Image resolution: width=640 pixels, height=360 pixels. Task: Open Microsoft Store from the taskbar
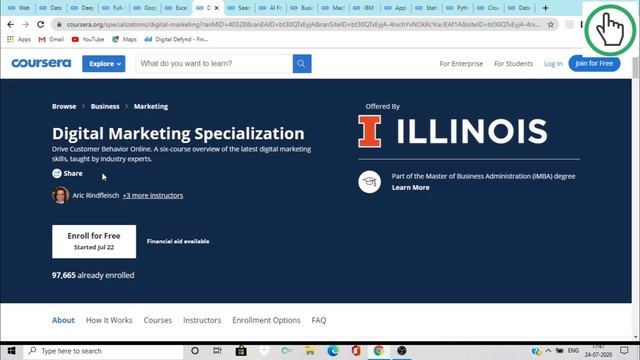point(241,351)
